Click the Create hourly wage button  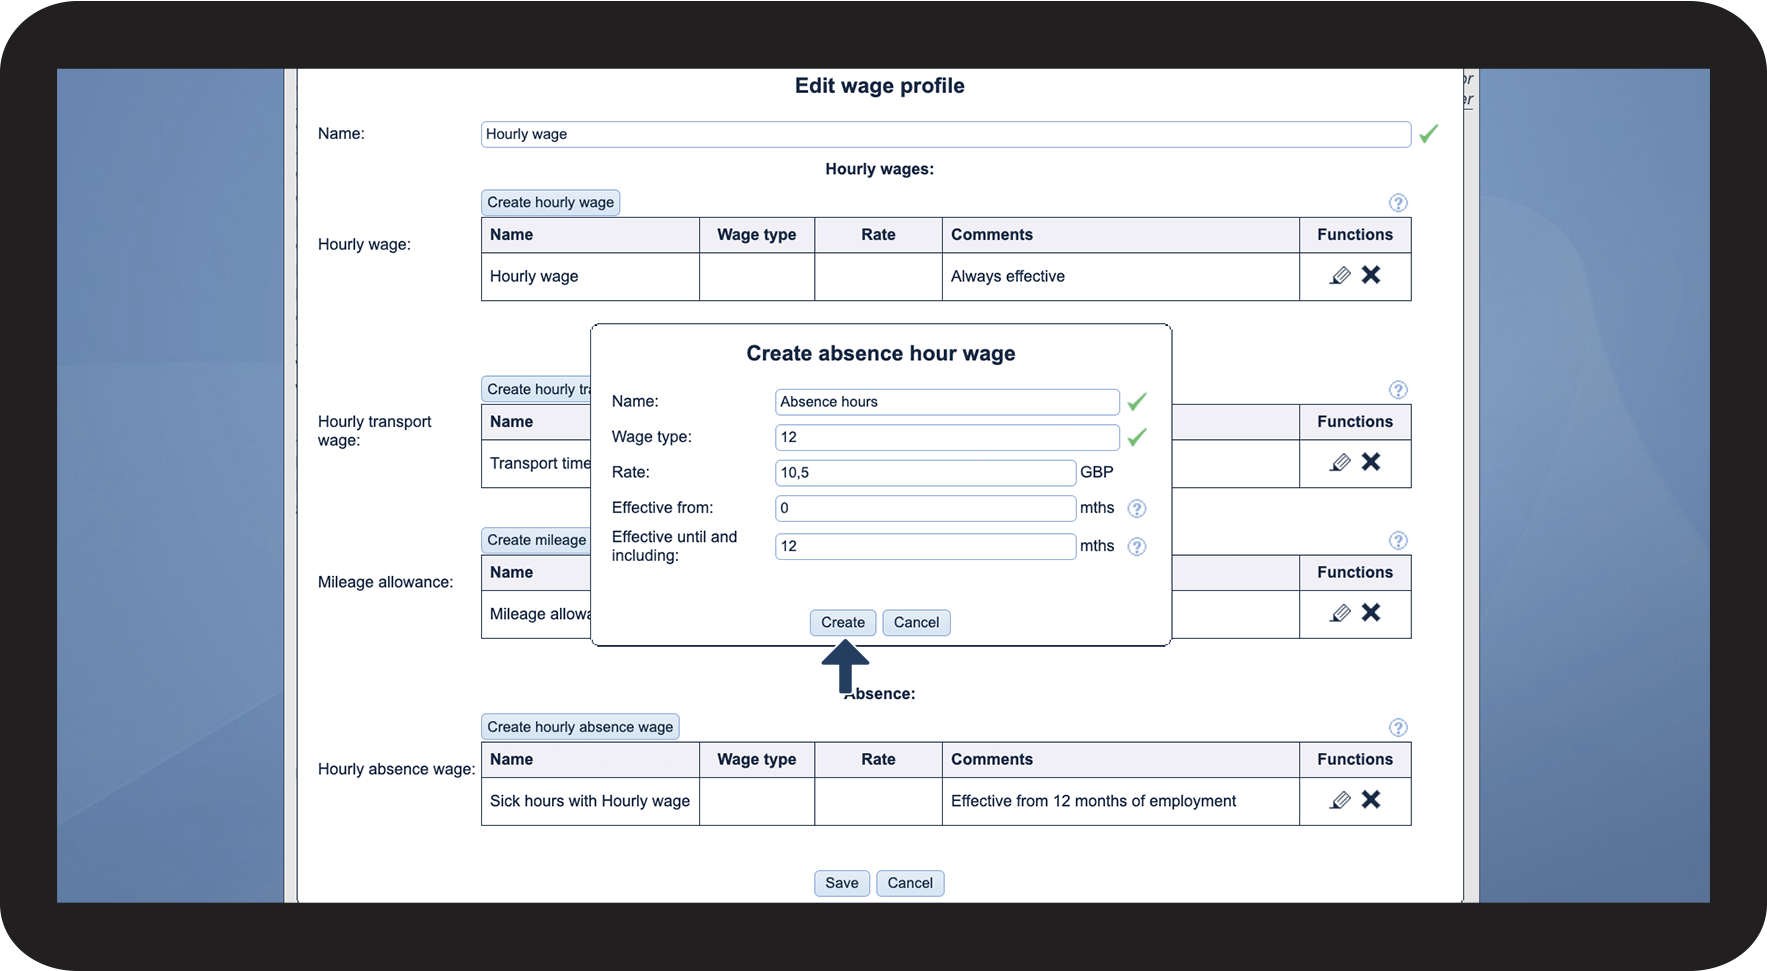click(551, 202)
